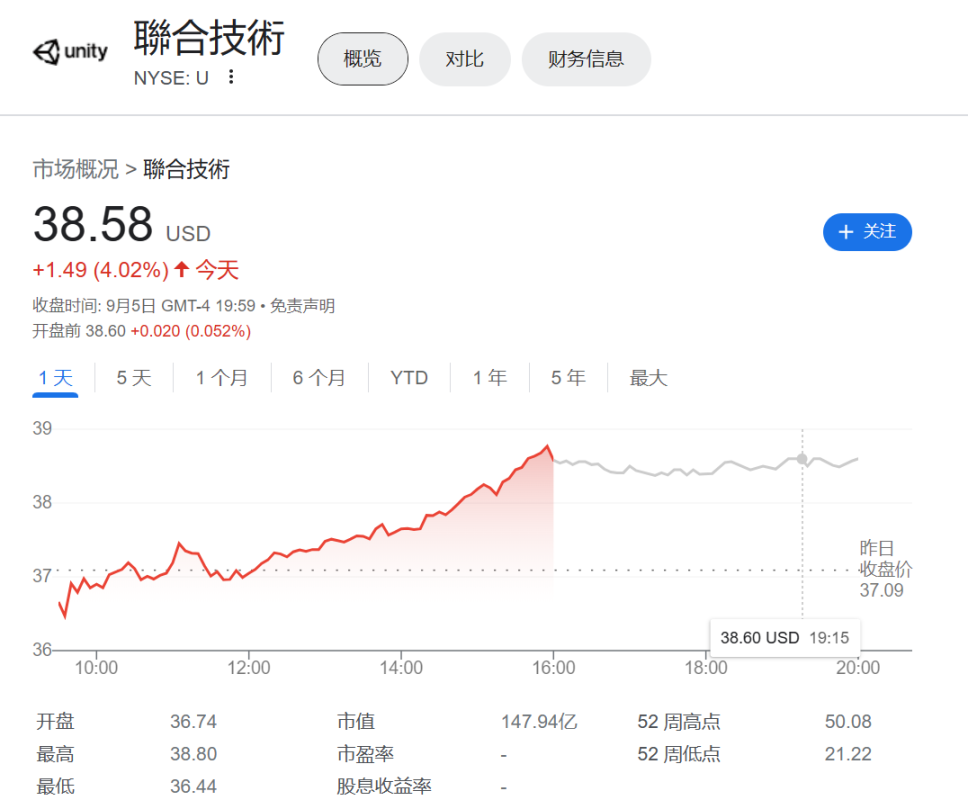
Task: Click the 最低 value 36.44
Action: pos(193,786)
